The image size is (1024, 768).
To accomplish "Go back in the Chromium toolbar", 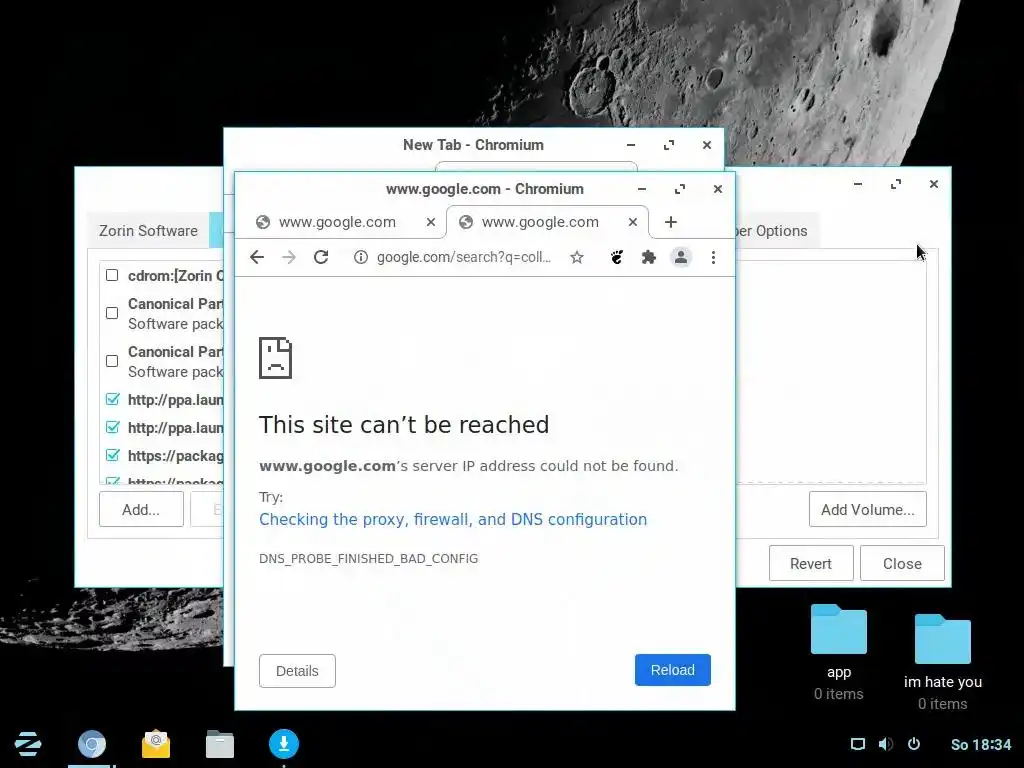I will (257, 257).
